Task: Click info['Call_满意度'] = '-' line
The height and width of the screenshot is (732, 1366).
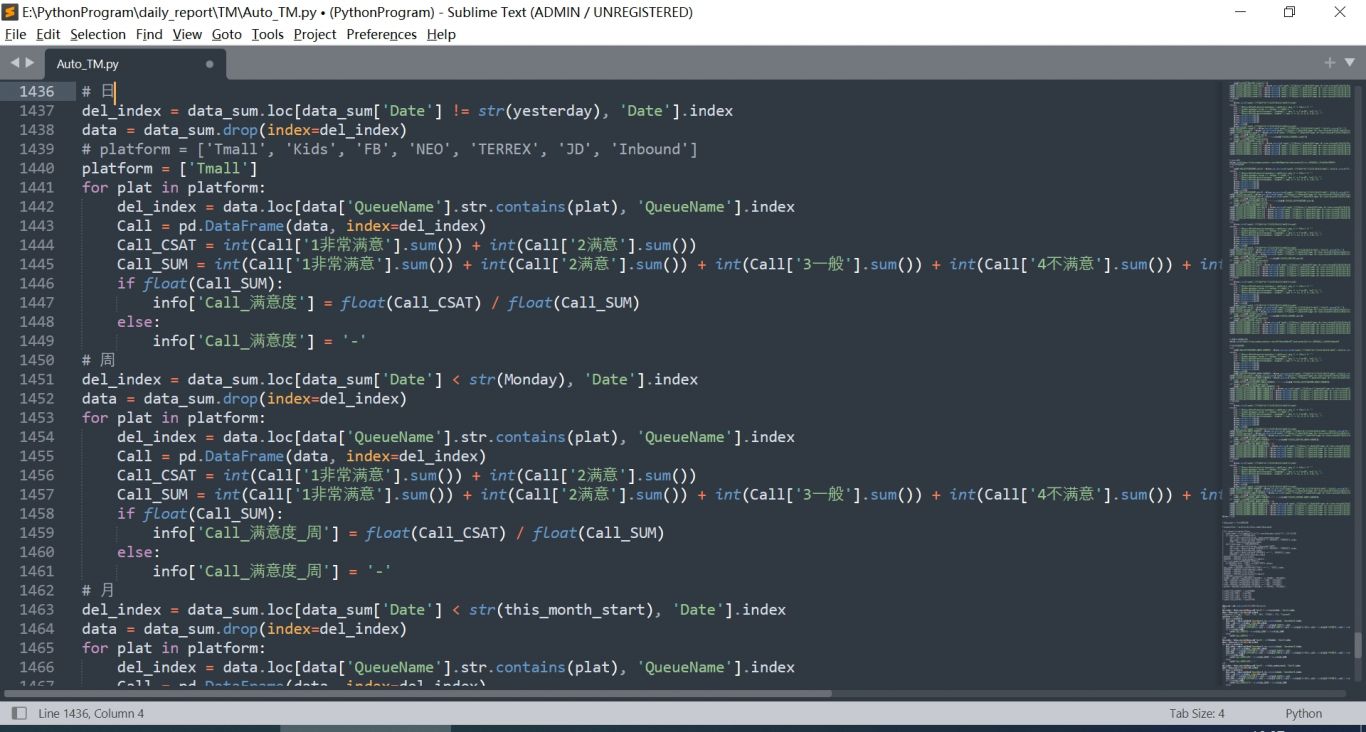Action: pos(259,341)
